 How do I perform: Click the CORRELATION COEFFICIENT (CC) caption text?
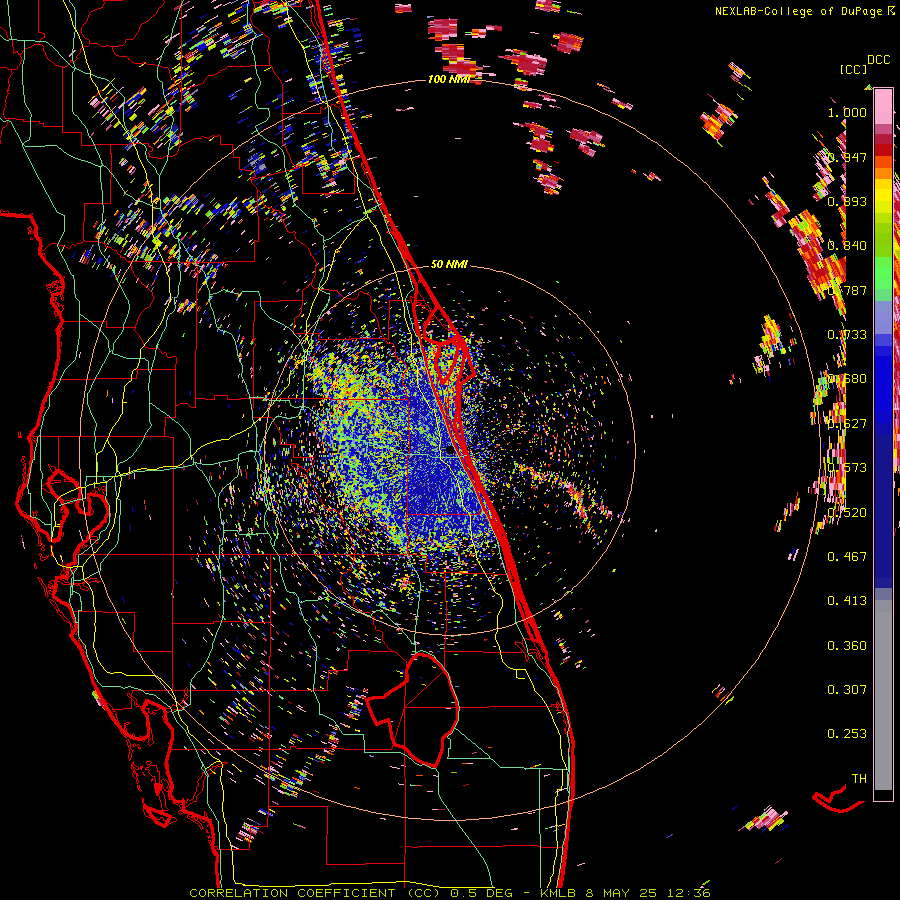(315, 893)
